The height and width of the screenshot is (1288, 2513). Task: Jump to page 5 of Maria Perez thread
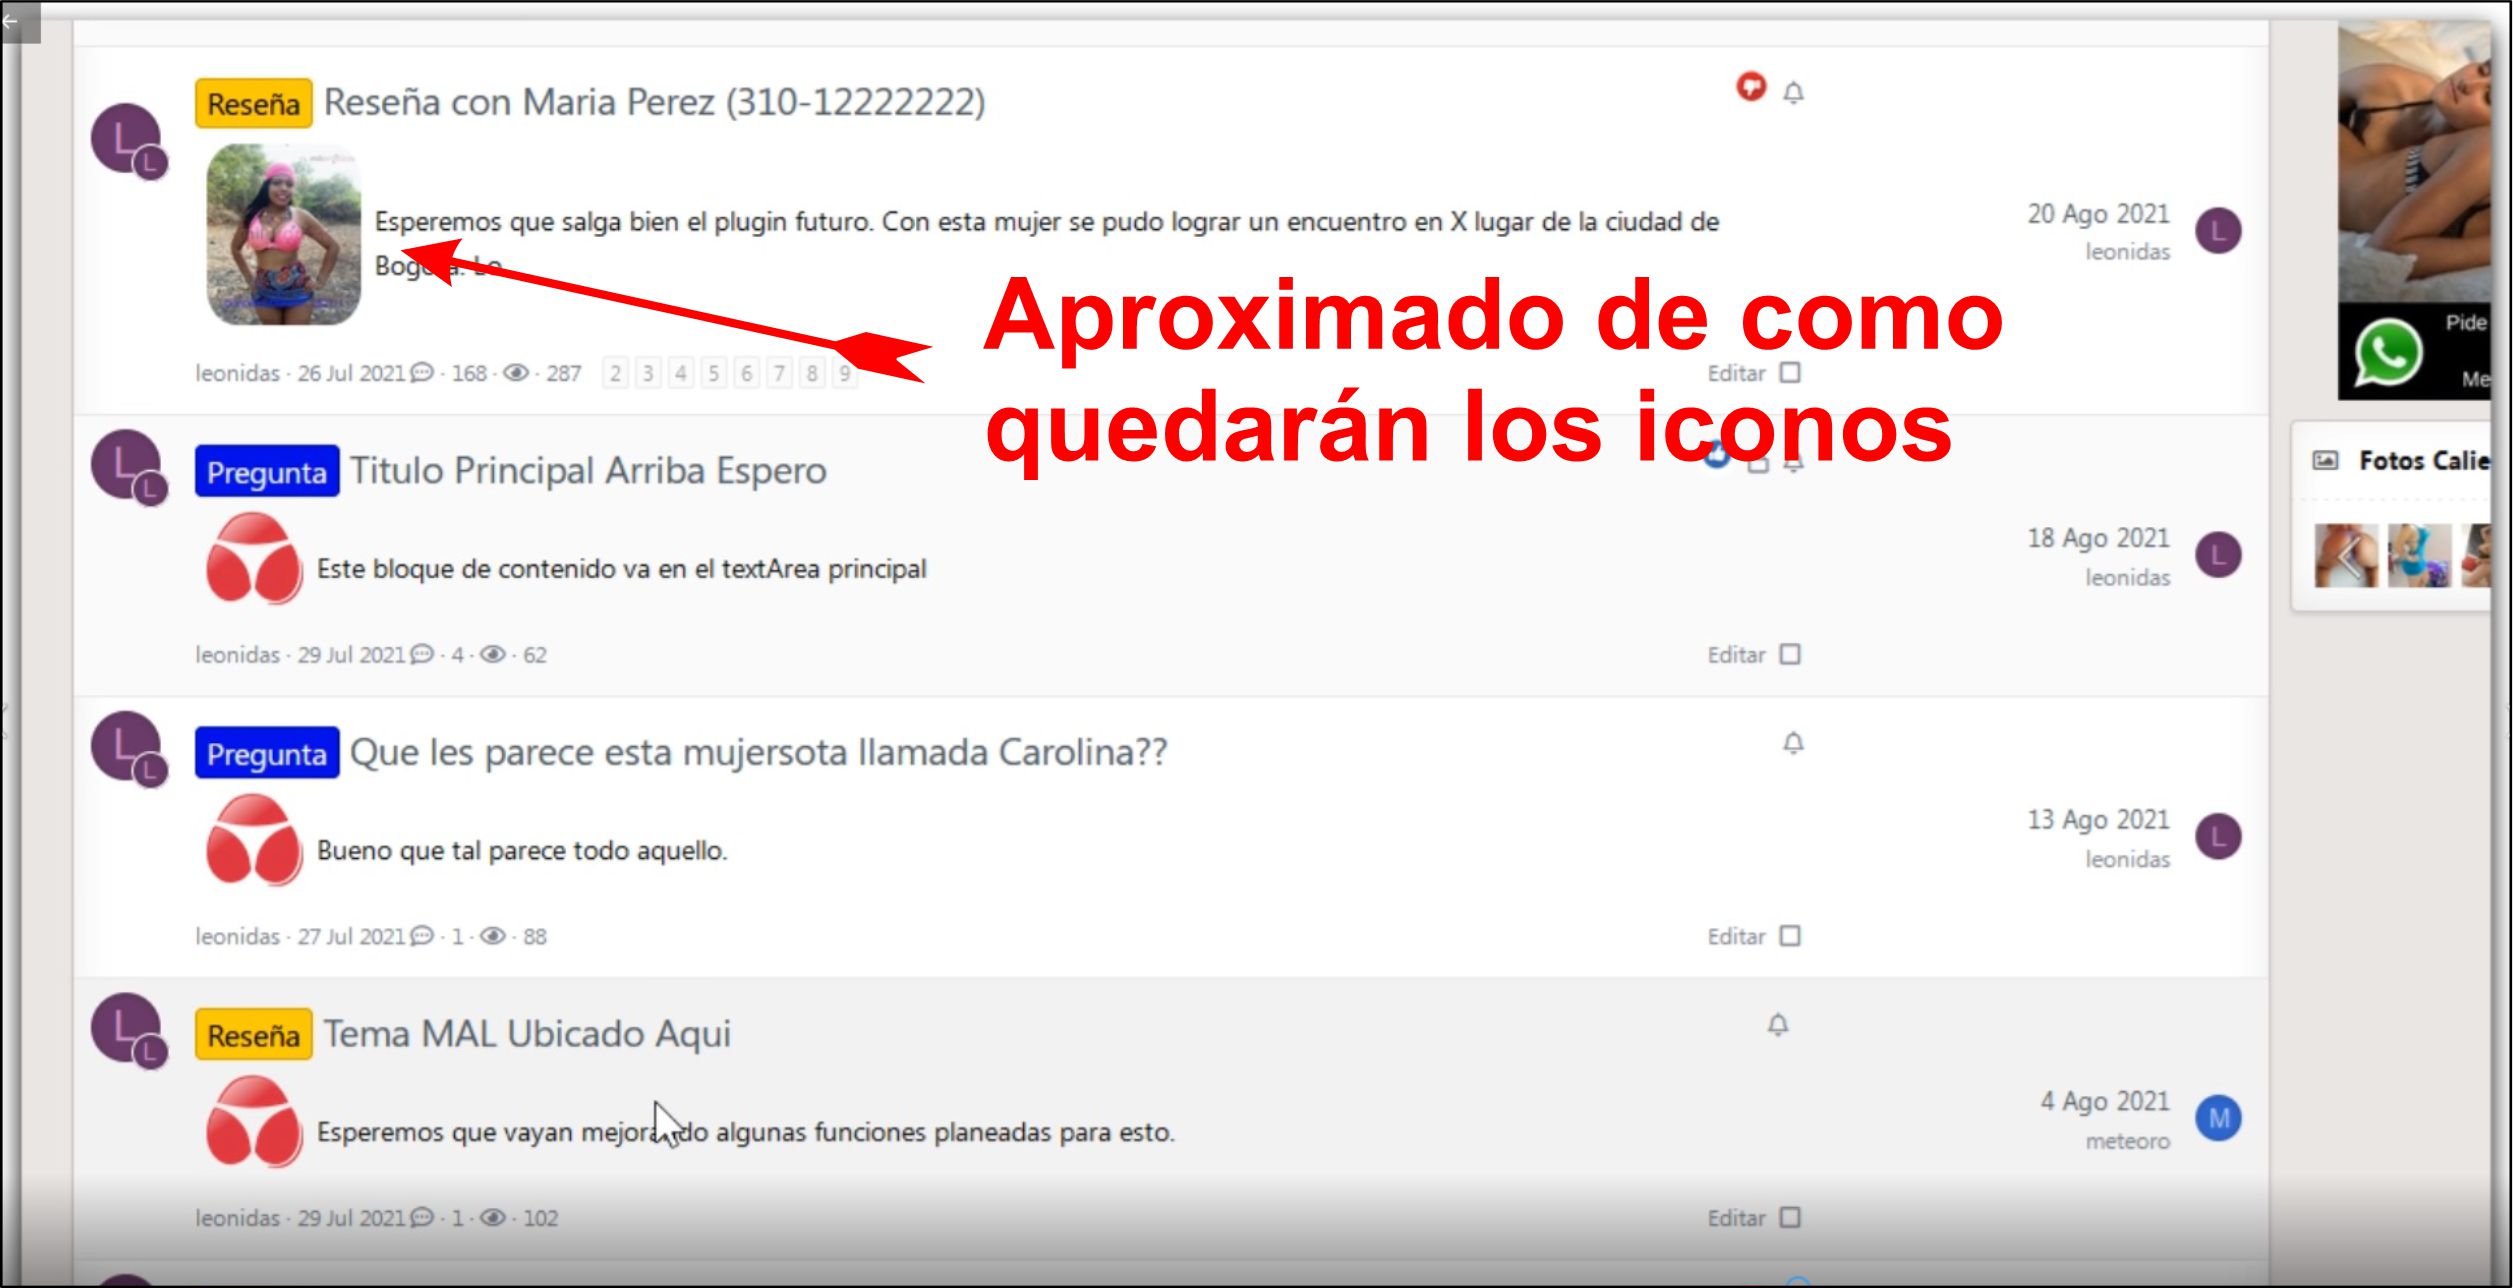713,374
